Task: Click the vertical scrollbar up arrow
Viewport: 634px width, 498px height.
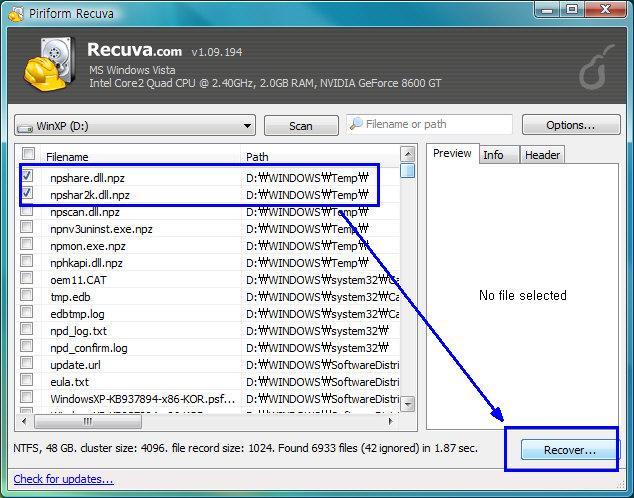Action: coord(408,154)
